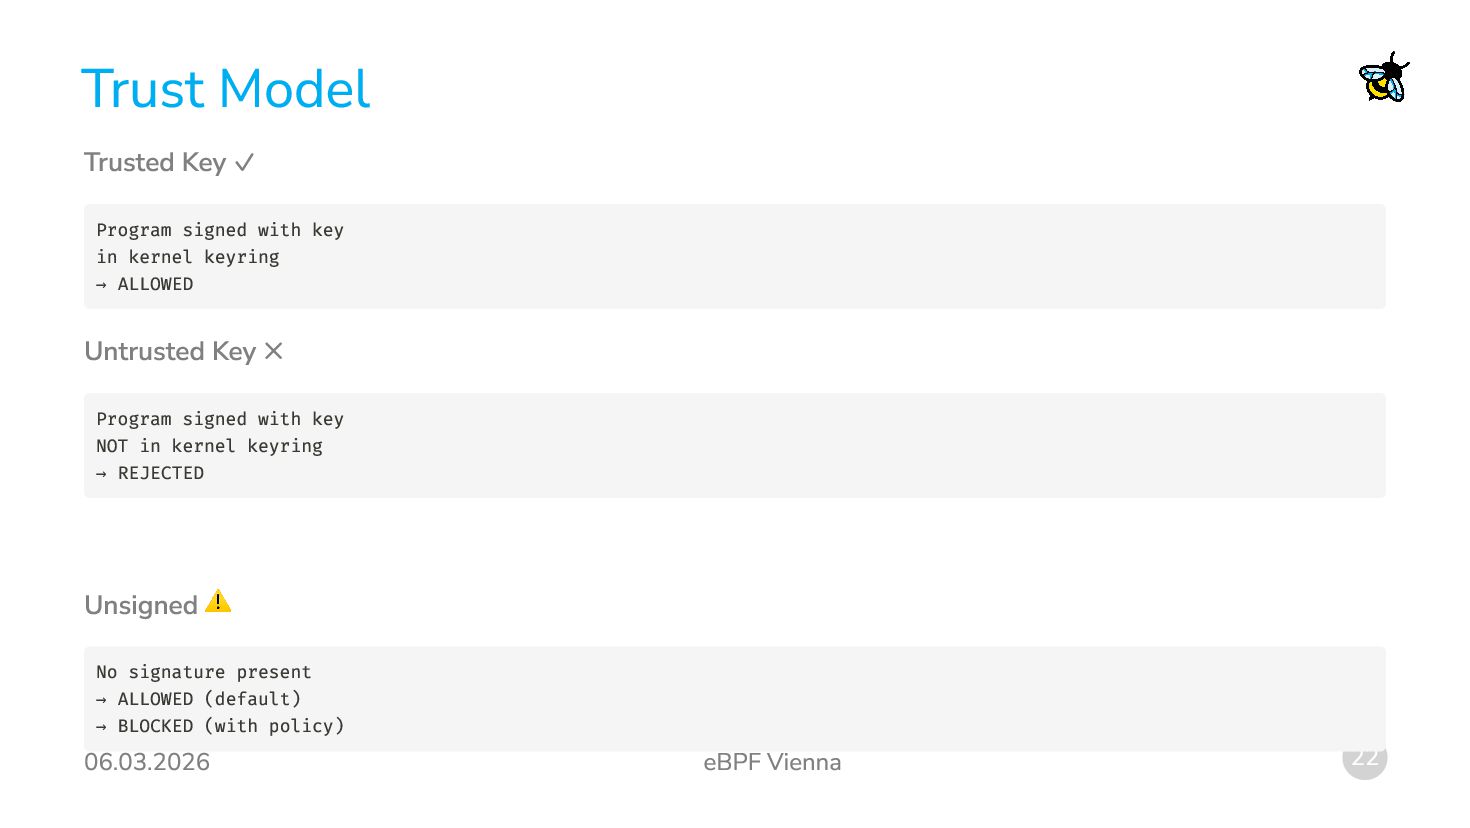Click the Unsigned heading text

pos(141,605)
